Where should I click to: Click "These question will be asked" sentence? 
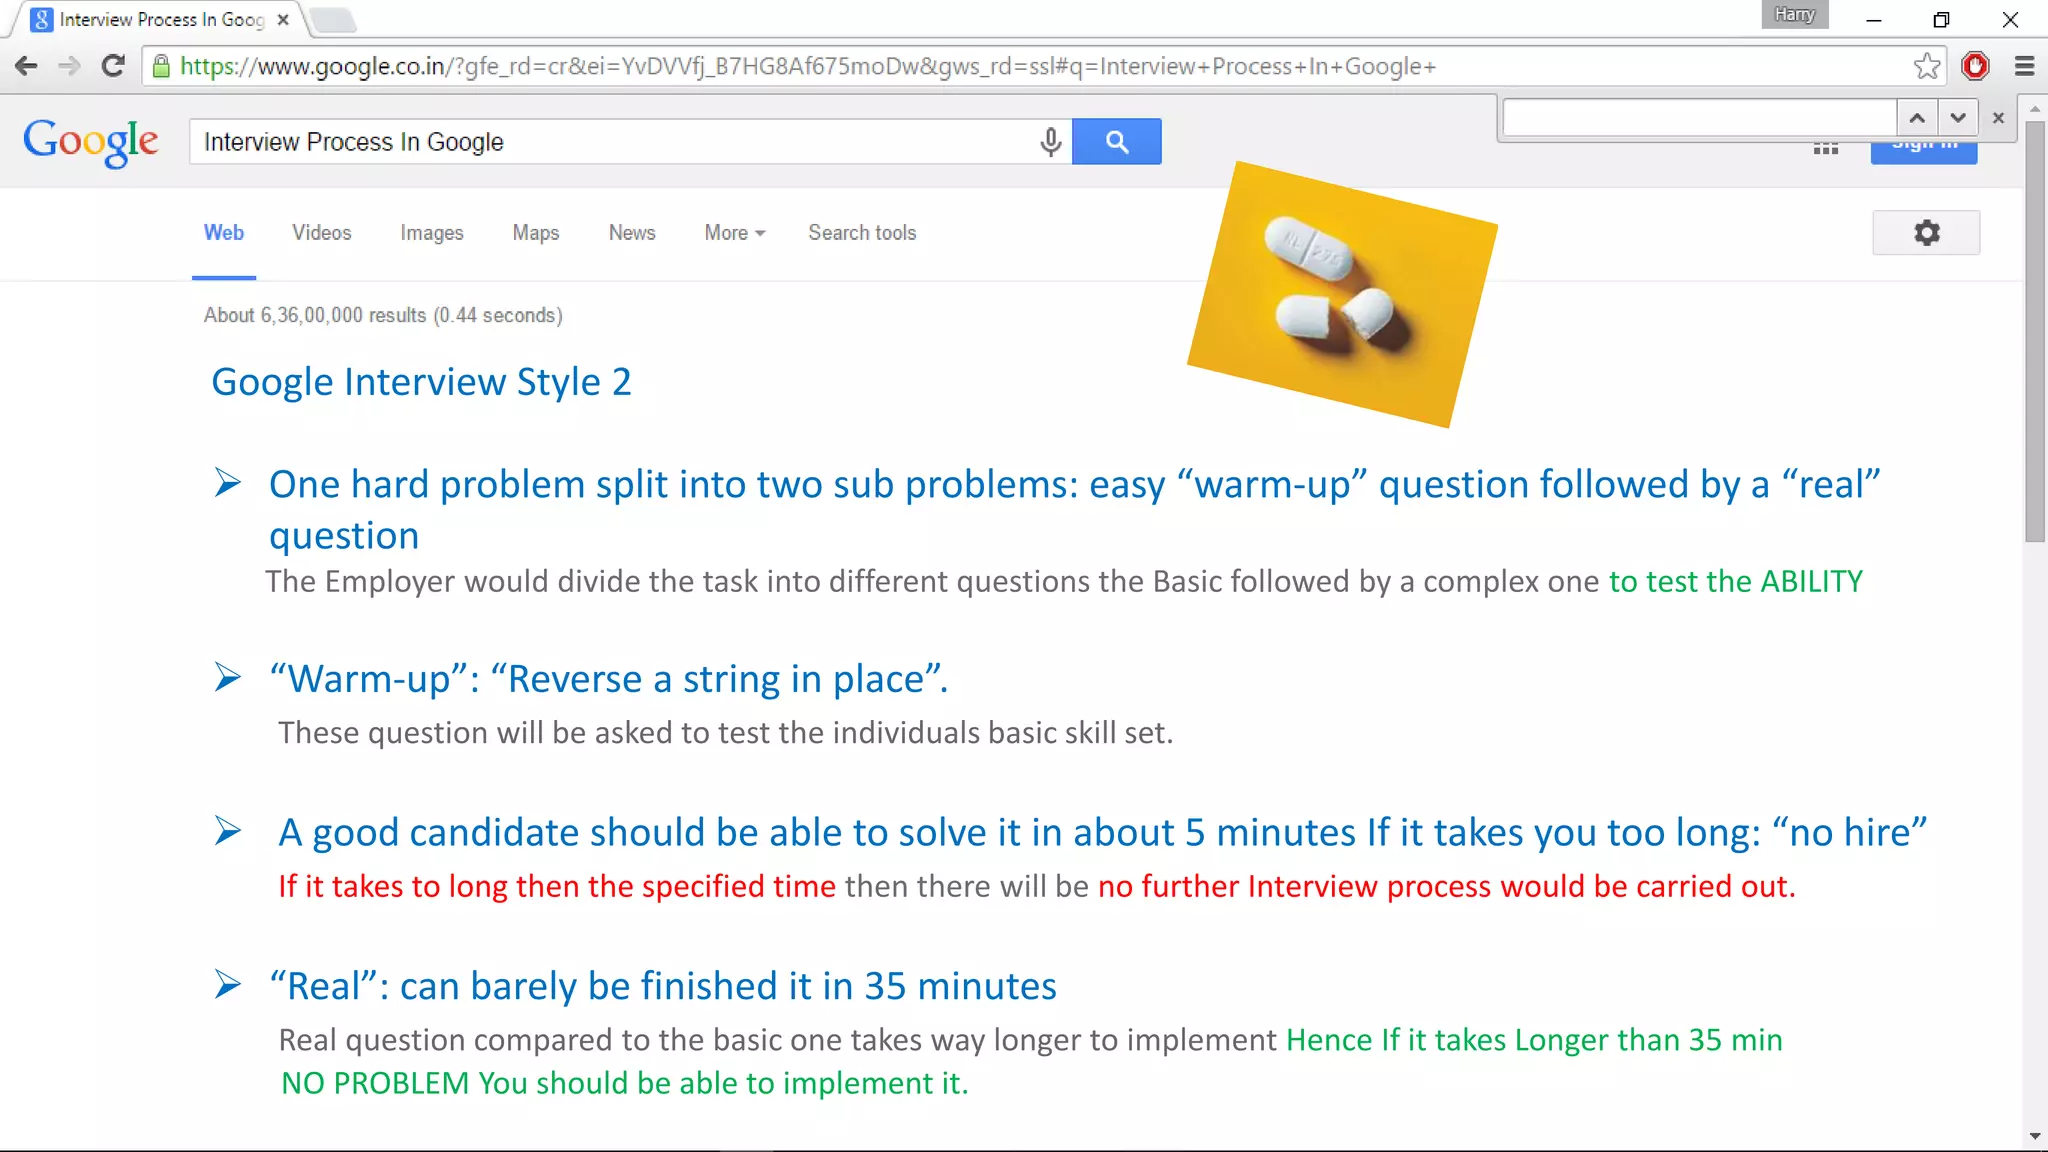(725, 733)
